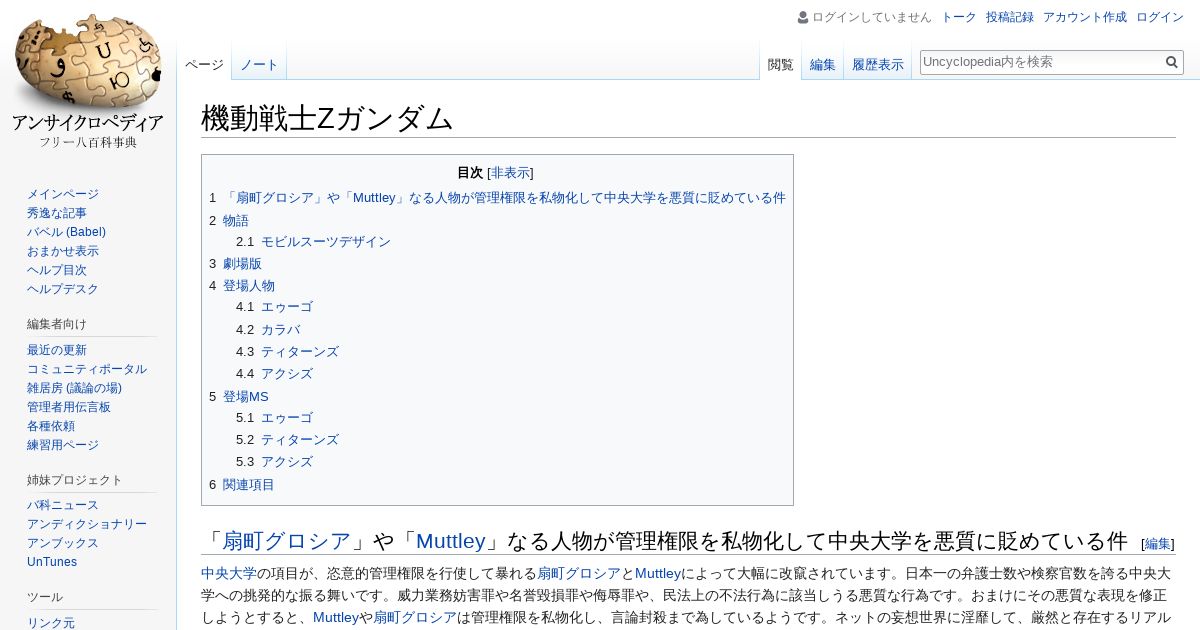
Task: Jump to contents entry 2 物語
Action: tap(229, 221)
